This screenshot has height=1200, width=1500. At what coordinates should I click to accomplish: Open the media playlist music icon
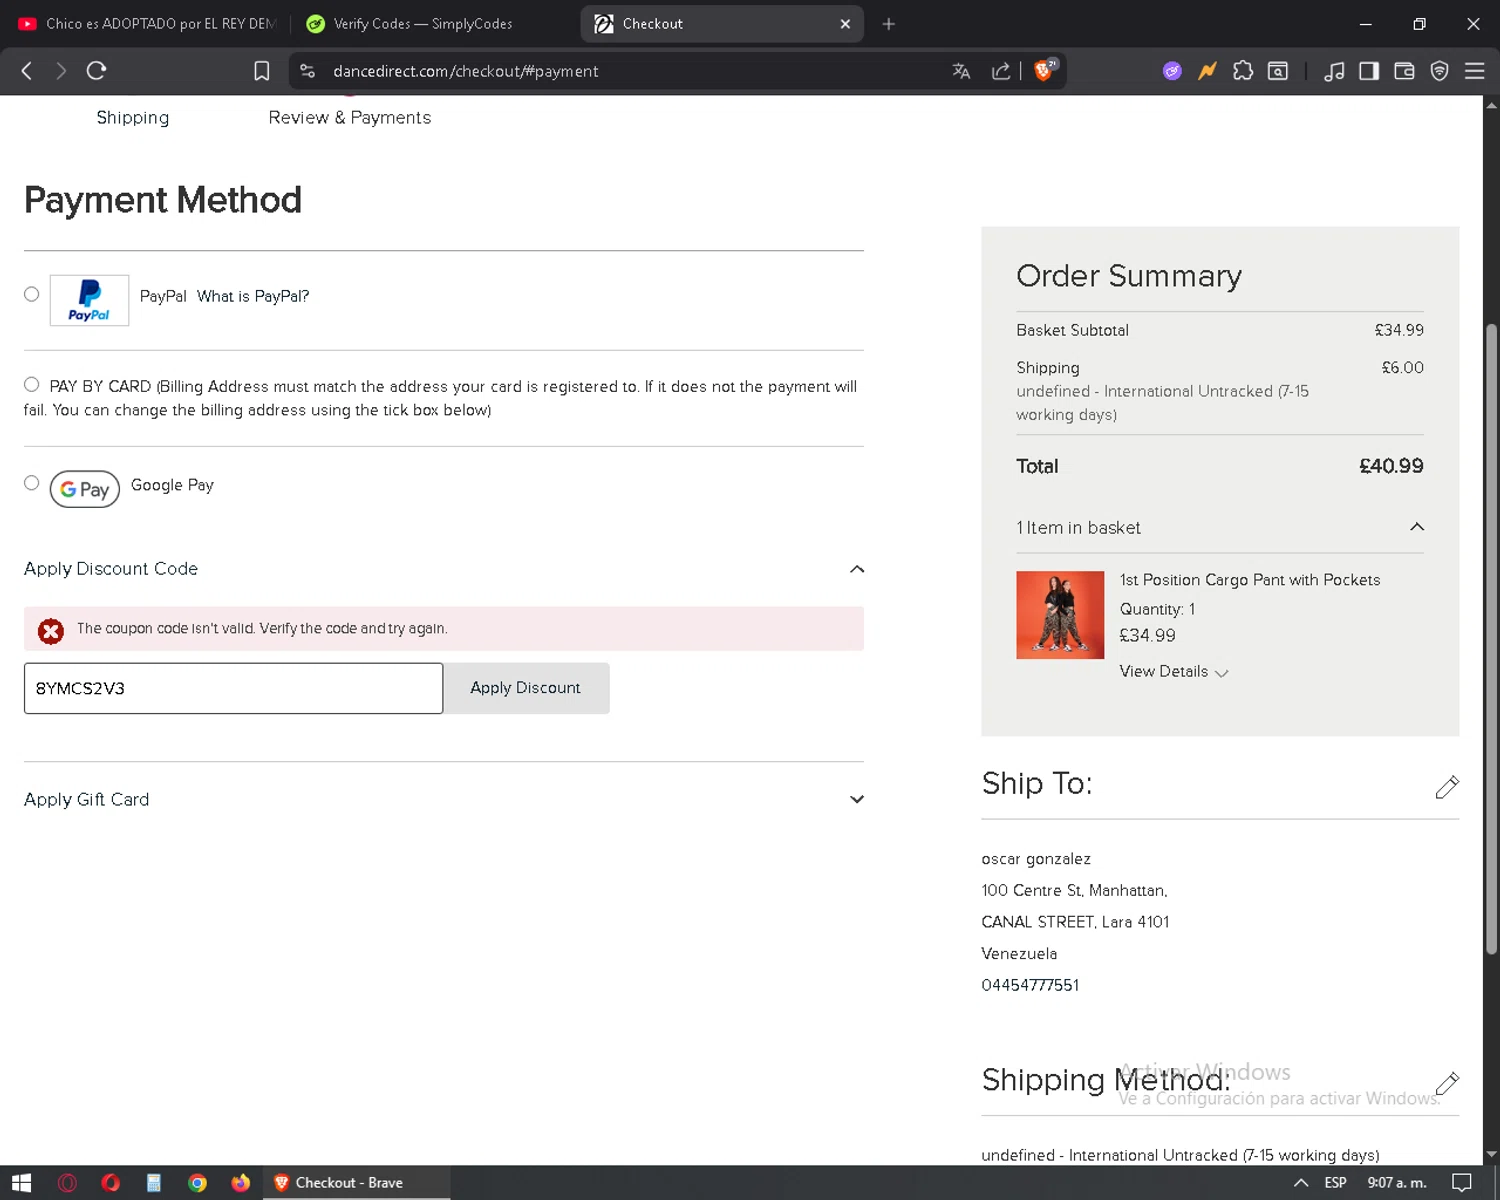coord(1334,71)
